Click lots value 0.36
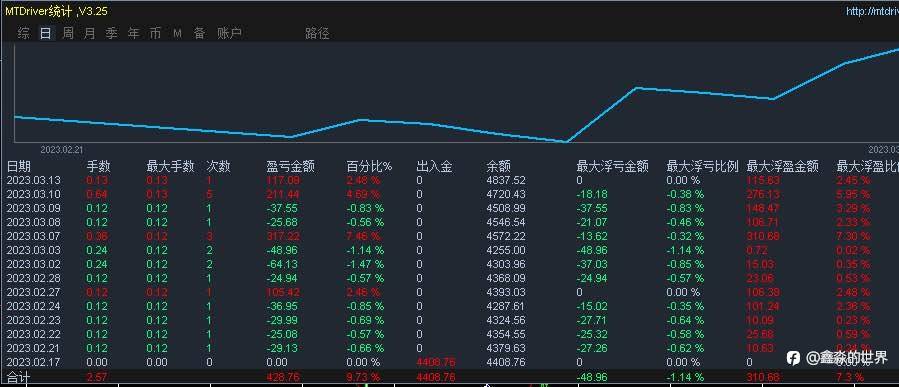Image resolution: width=899 pixels, height=387 pixels. [97, 236]
